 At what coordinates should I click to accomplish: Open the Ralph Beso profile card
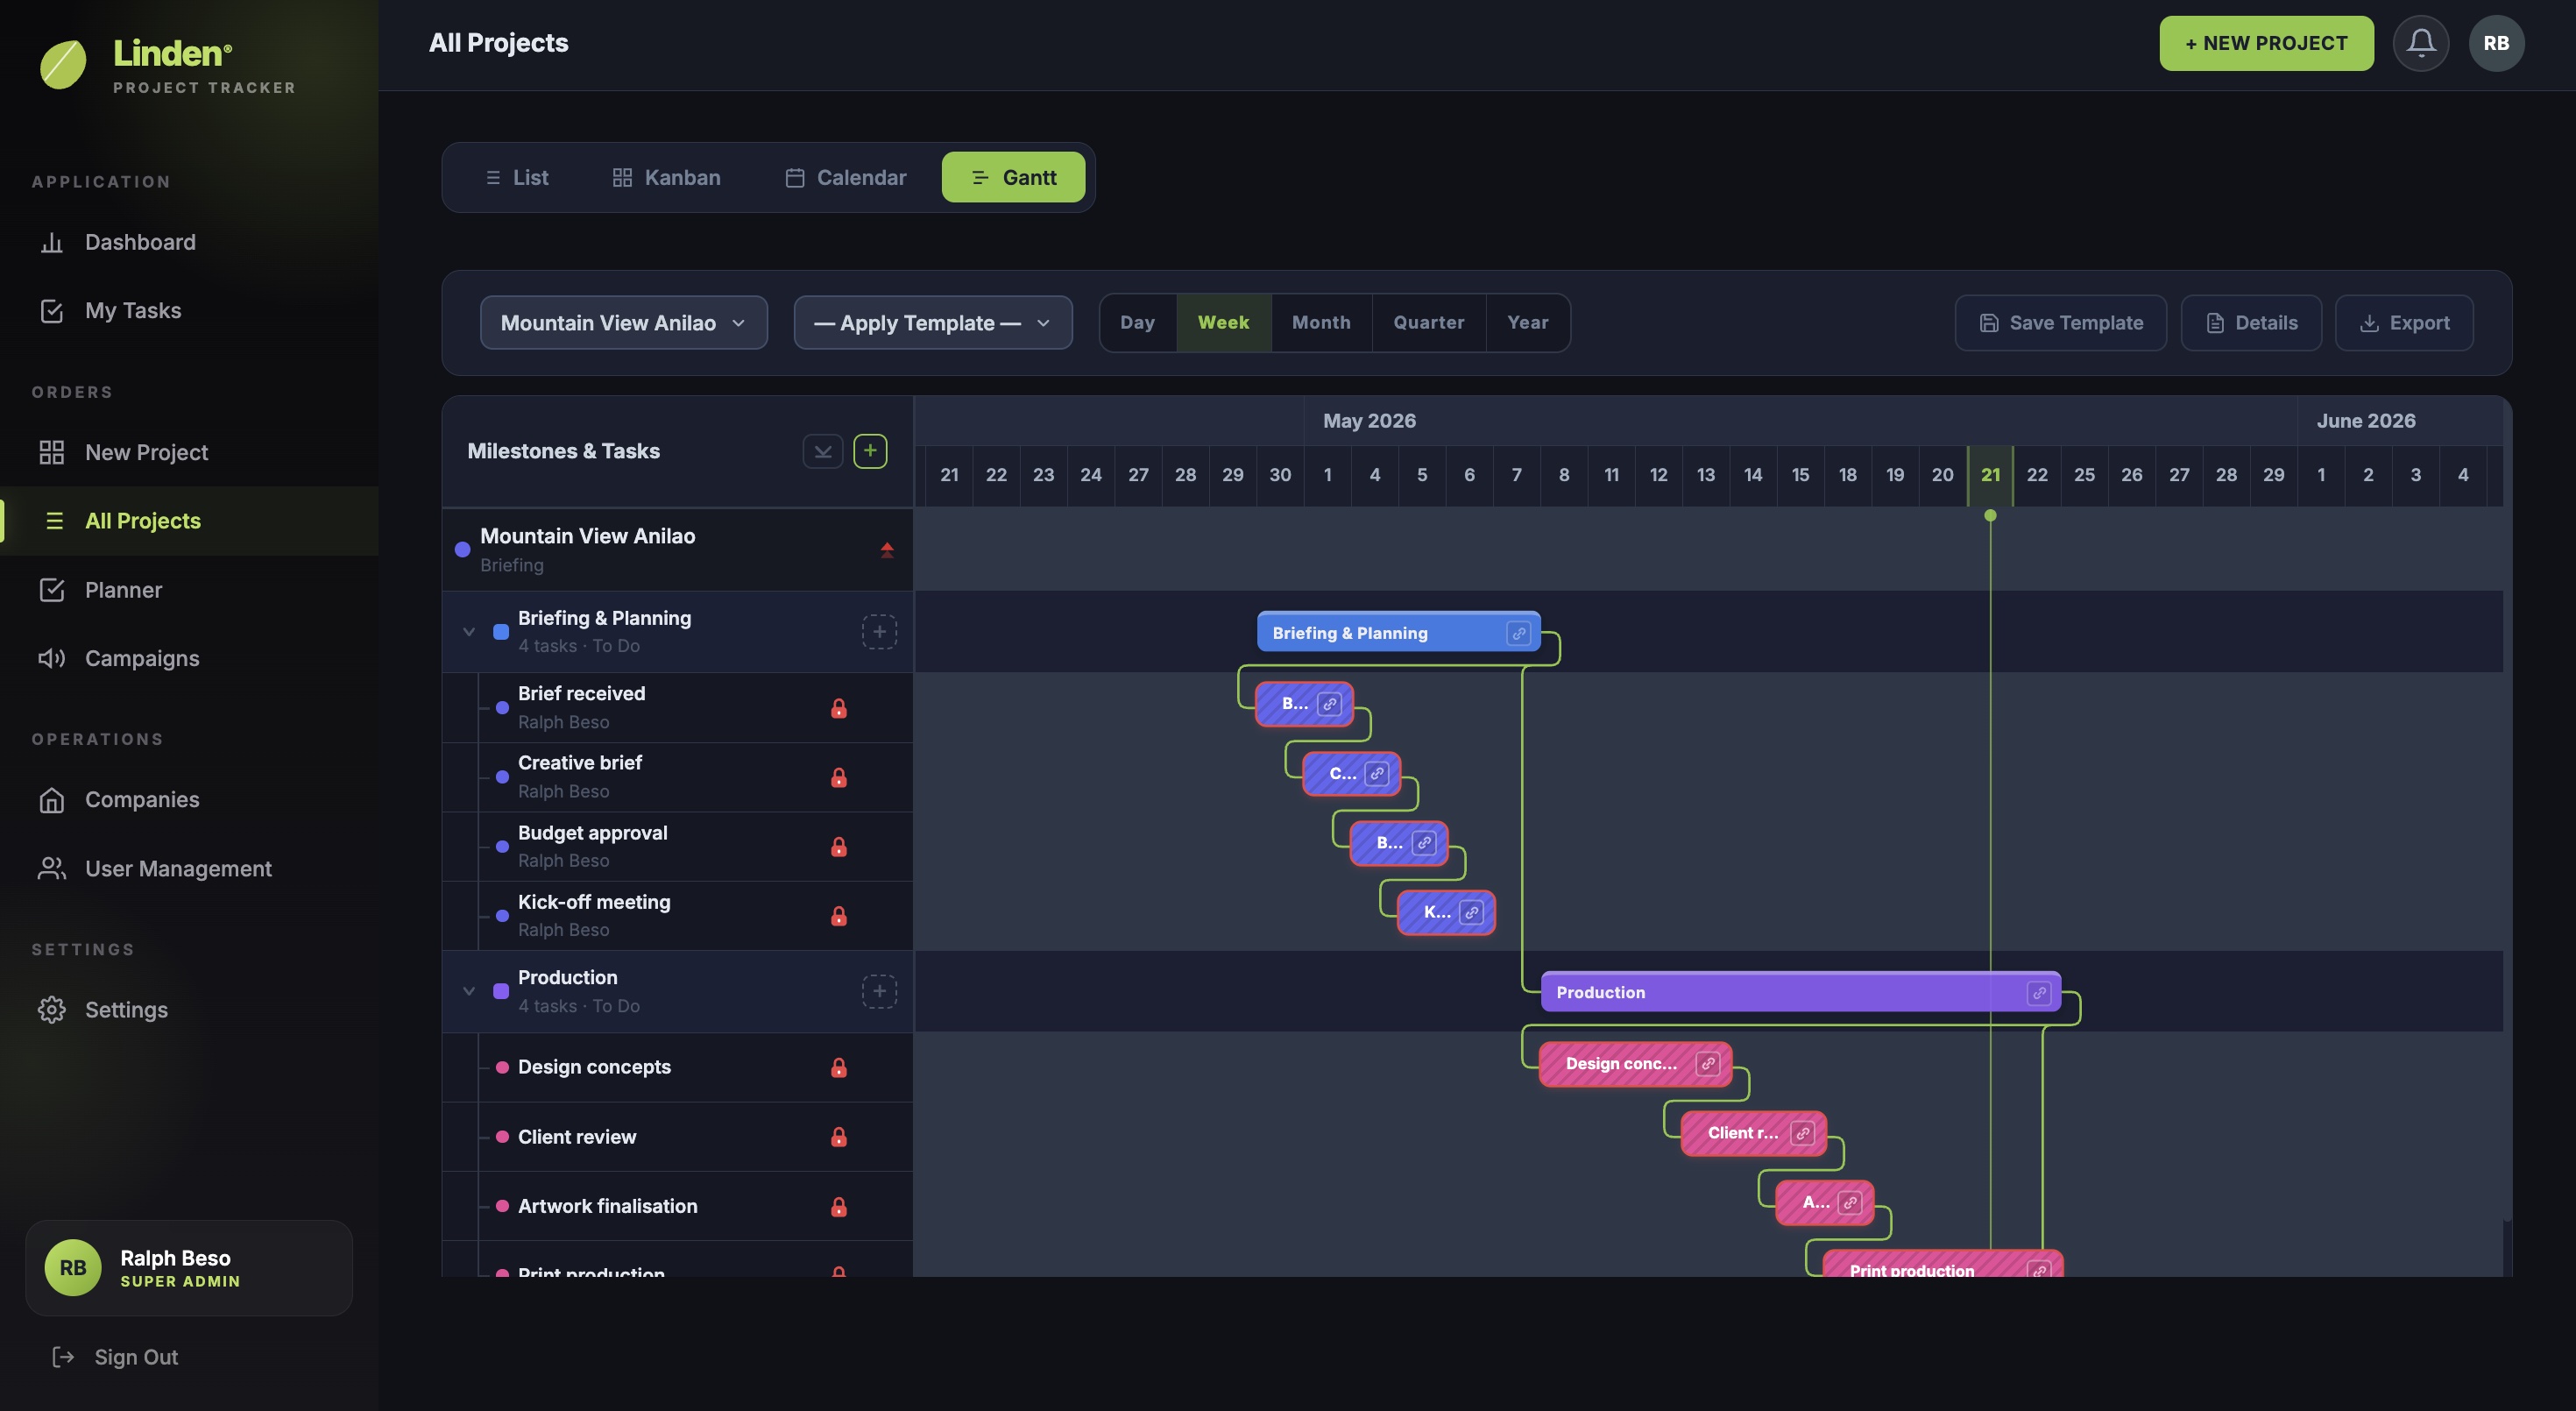click(189, 1267)
